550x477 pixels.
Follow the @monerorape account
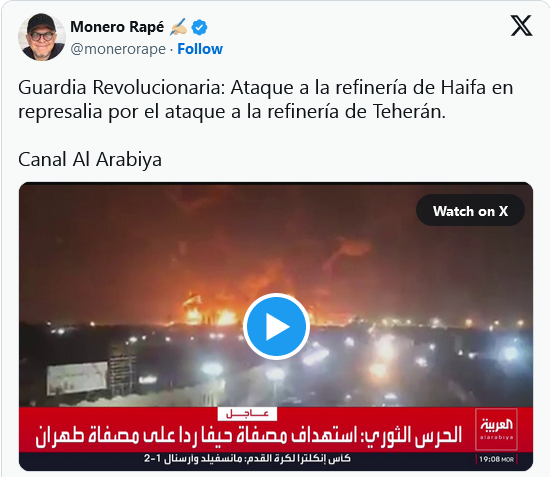[x=200, y=49]
